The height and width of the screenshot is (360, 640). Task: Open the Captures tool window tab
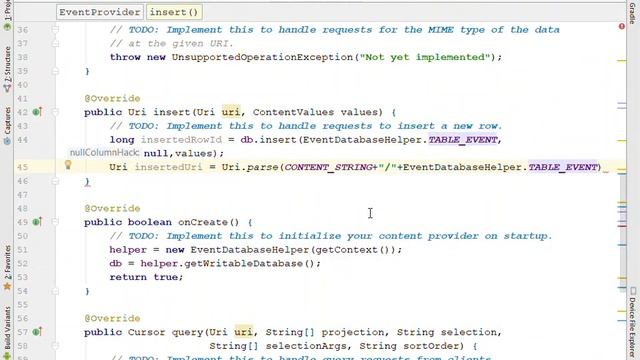click(7, 126)
